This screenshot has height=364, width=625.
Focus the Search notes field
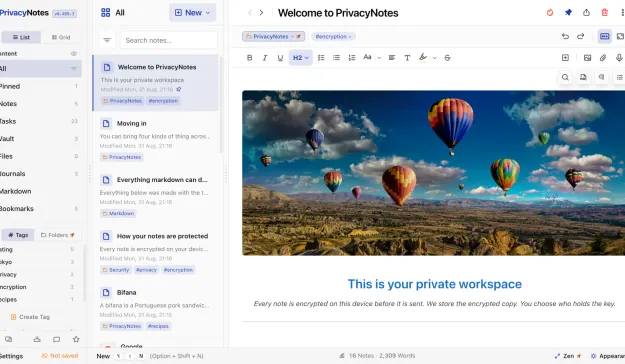(169, 40)
